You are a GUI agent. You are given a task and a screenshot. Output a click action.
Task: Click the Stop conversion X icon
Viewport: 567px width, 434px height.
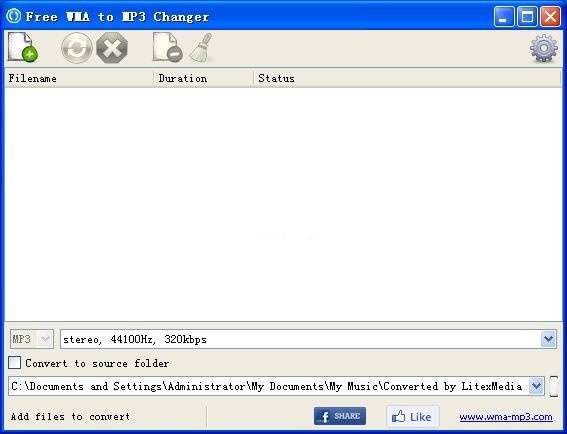(112, 48)
